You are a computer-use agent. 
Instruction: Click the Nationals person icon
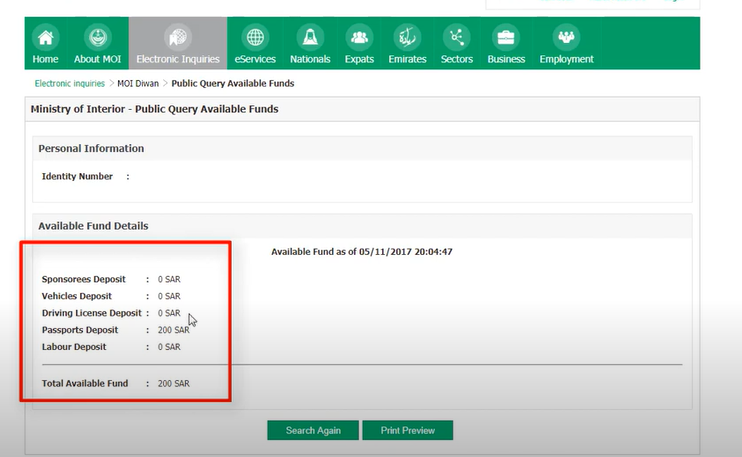pos(310,37)
